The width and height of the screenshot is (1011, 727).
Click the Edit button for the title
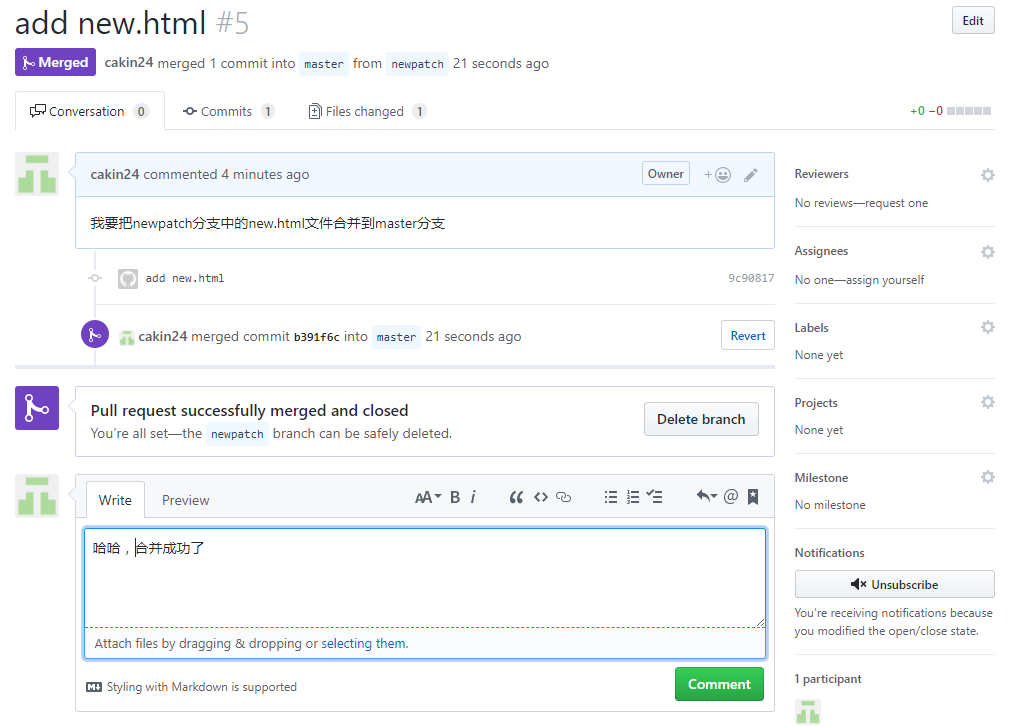coord(972,21)
